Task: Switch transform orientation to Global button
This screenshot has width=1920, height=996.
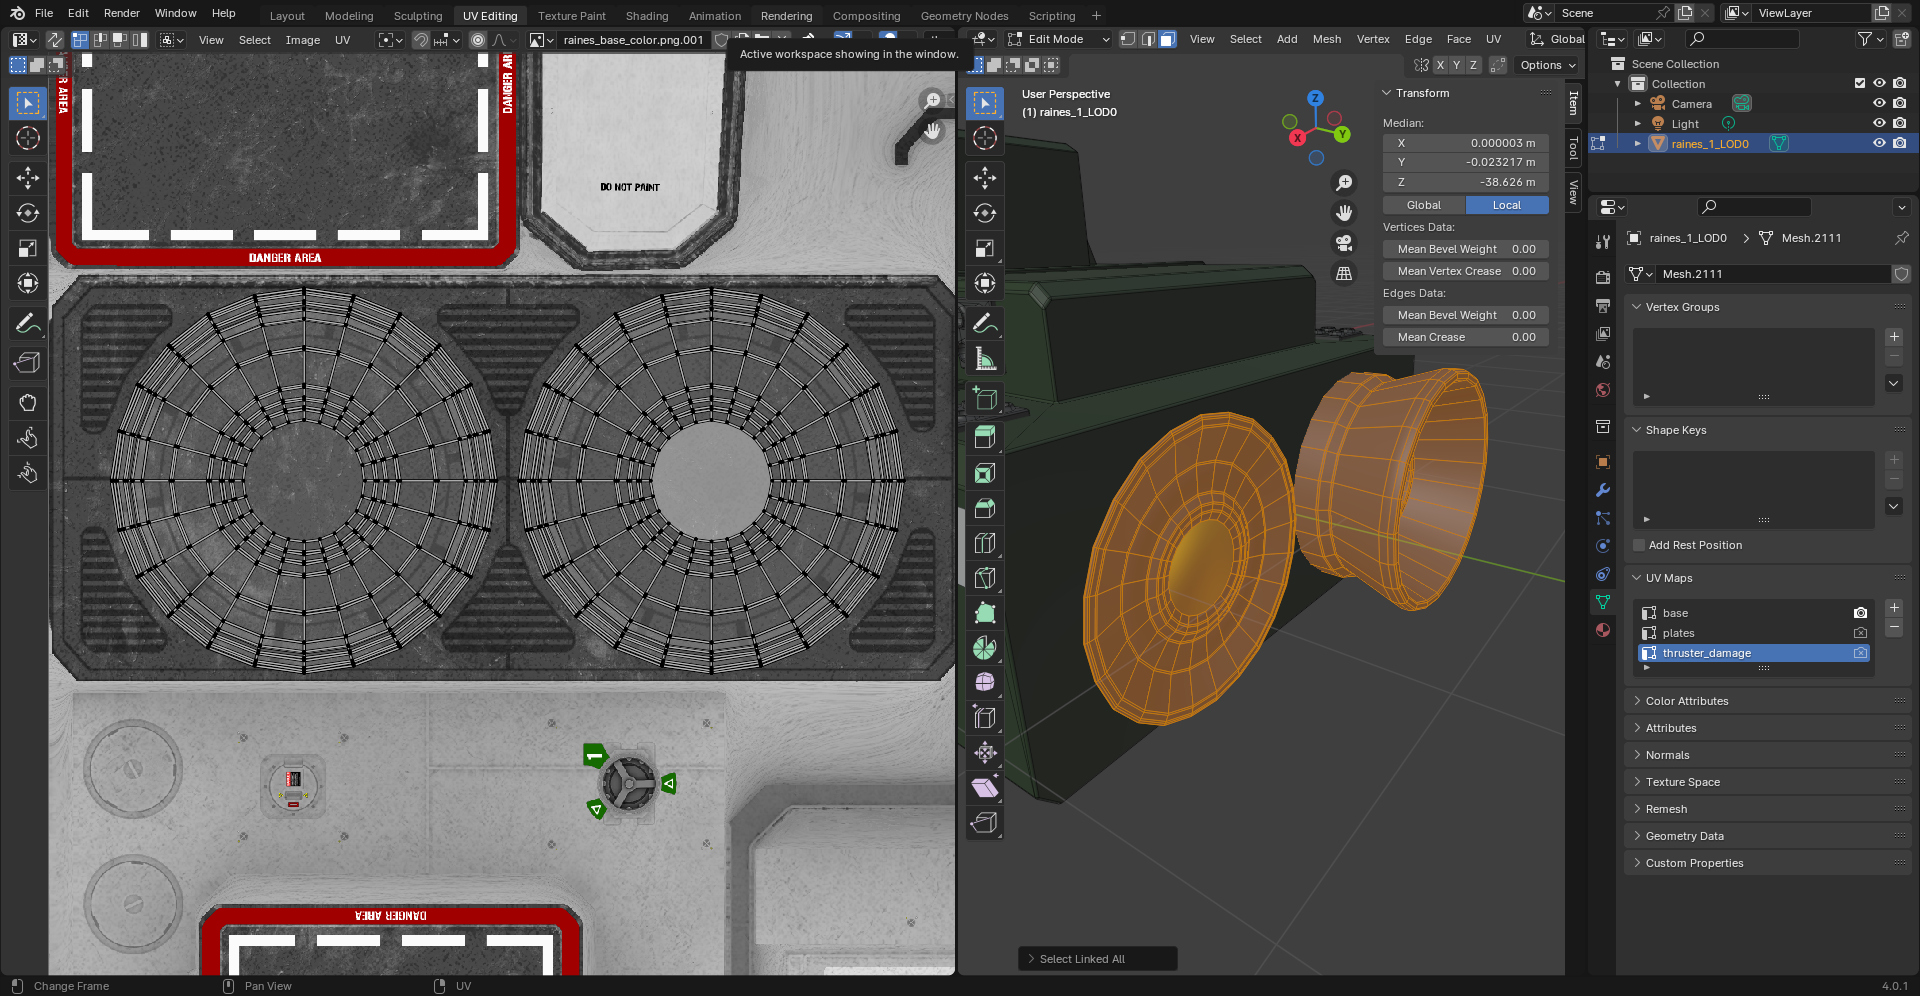Action: coord(1424,205)
